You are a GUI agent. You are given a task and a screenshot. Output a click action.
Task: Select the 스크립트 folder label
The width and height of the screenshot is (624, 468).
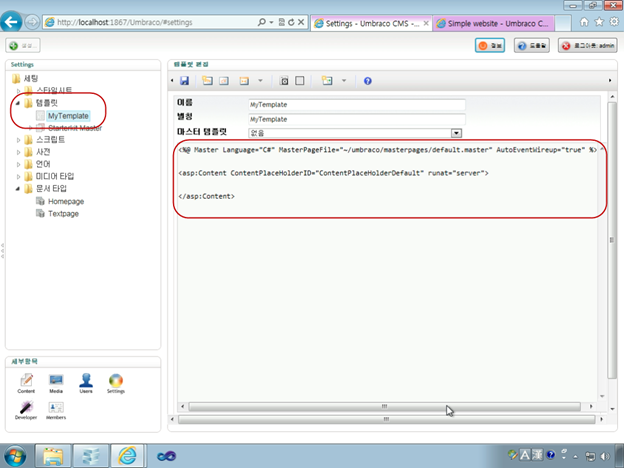50,140
